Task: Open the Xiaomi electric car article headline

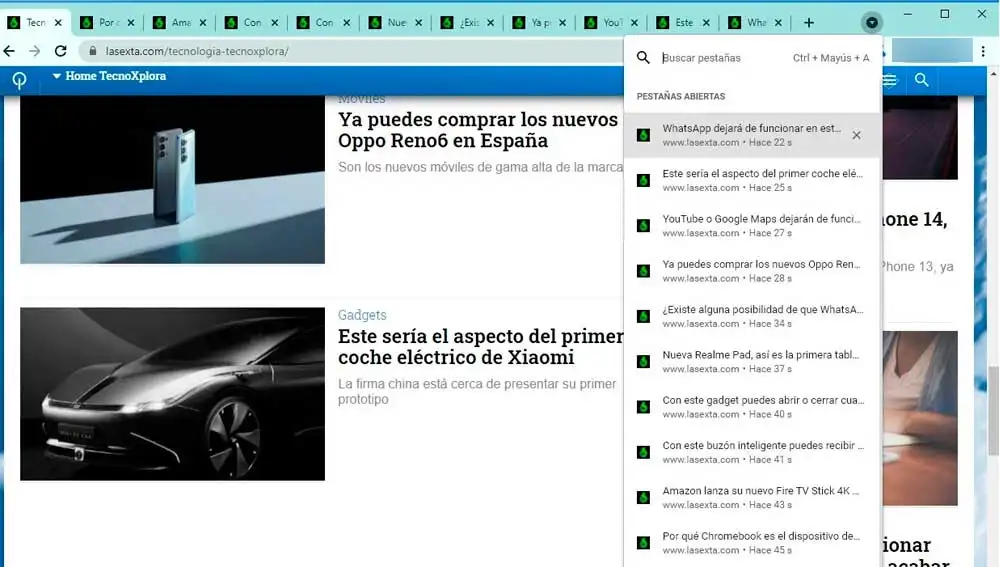Action: (481, 347)
